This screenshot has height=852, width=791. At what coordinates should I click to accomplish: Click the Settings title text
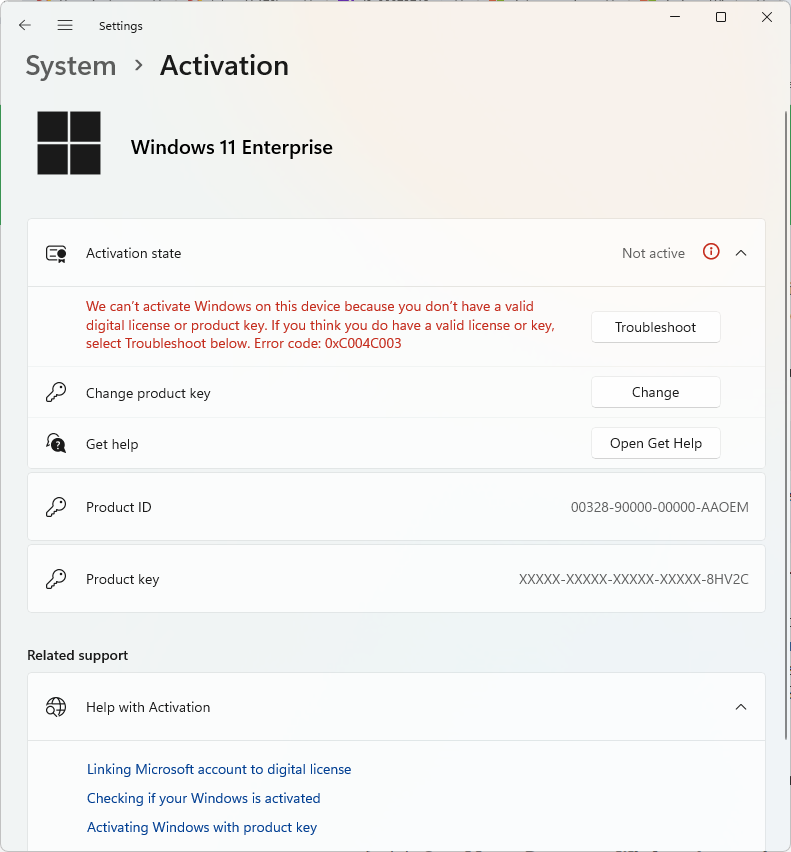(121, 26)
